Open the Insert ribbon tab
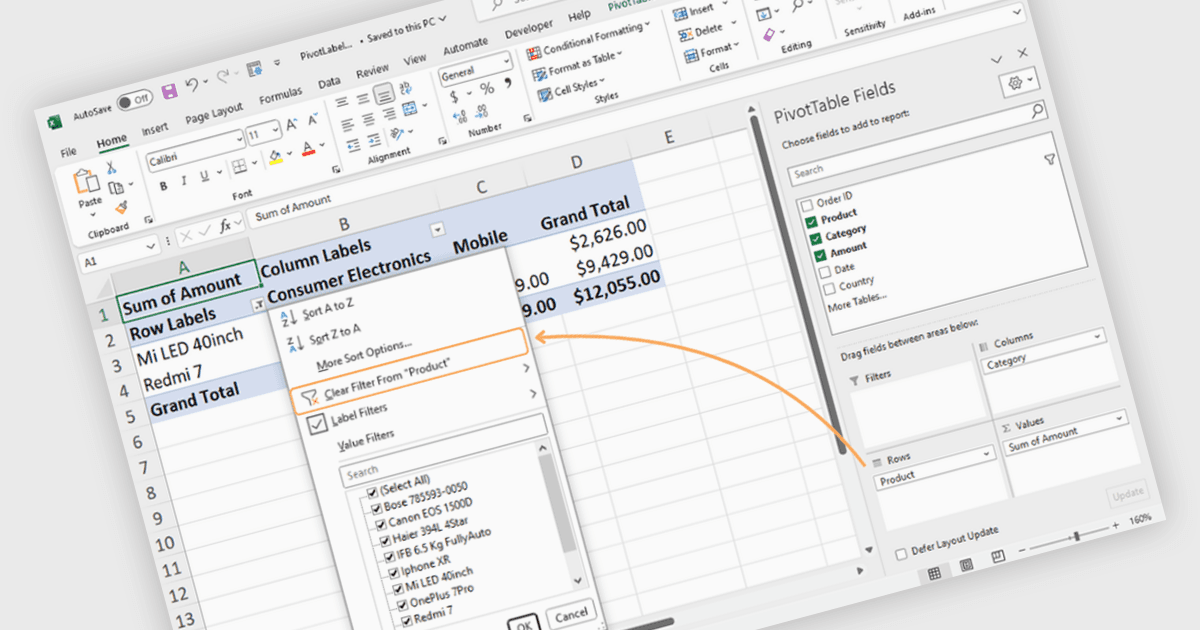 pos(155,130)
